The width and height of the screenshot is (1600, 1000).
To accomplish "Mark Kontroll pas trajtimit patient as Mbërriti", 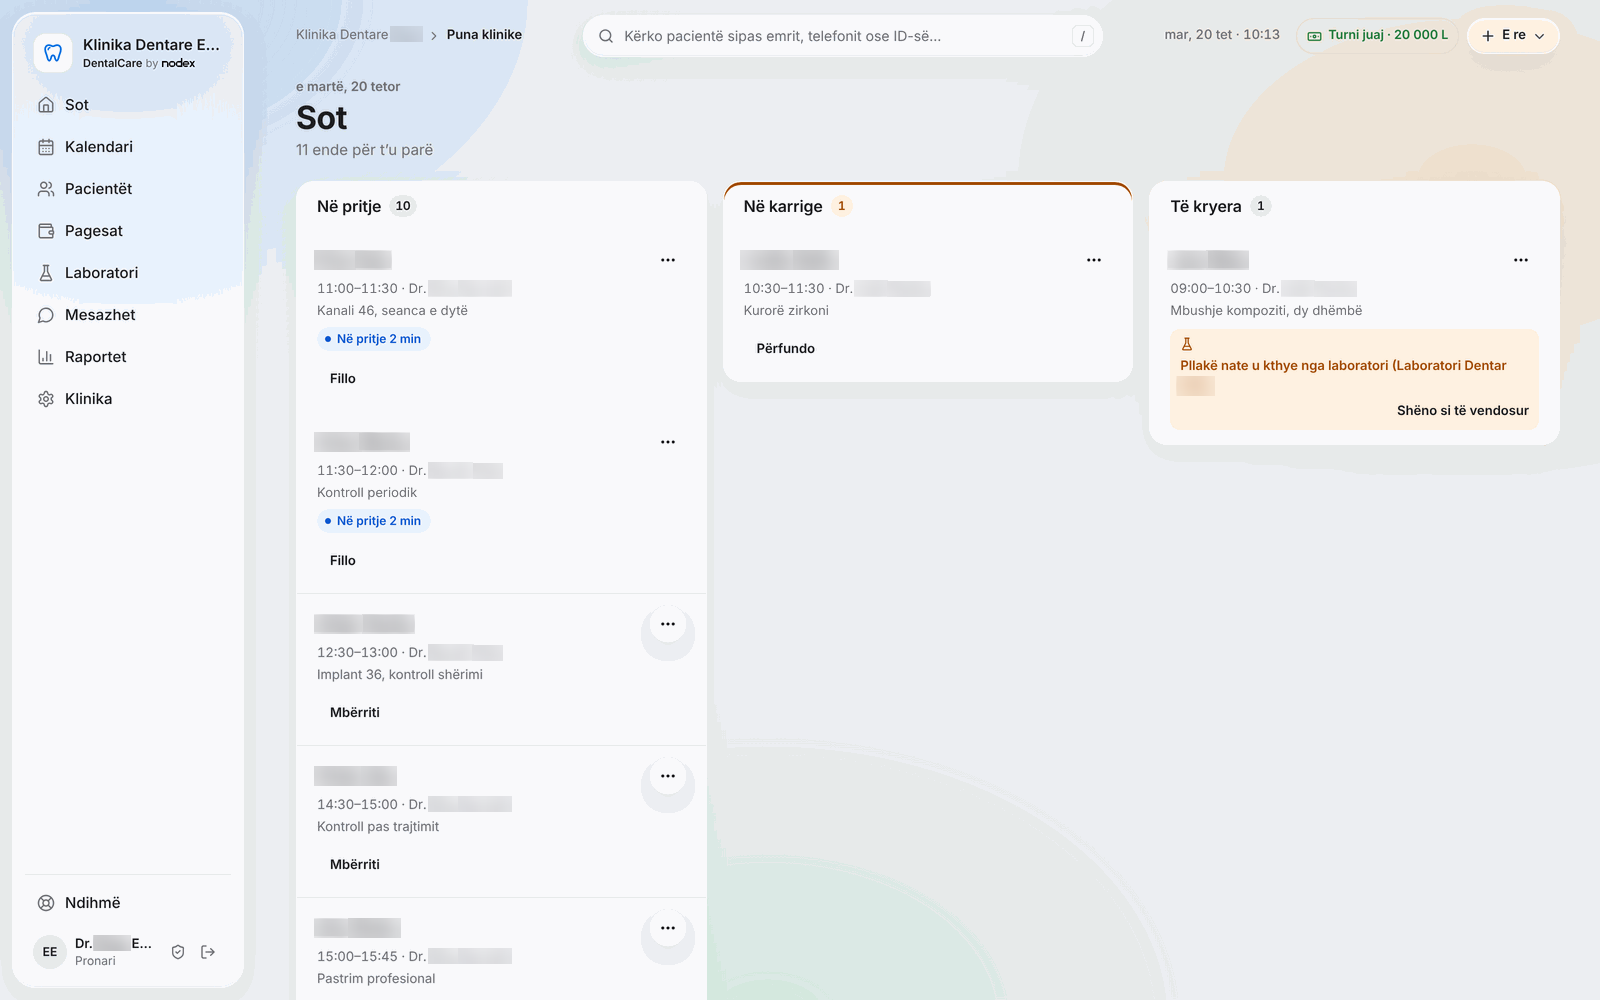I will point(355,865).
